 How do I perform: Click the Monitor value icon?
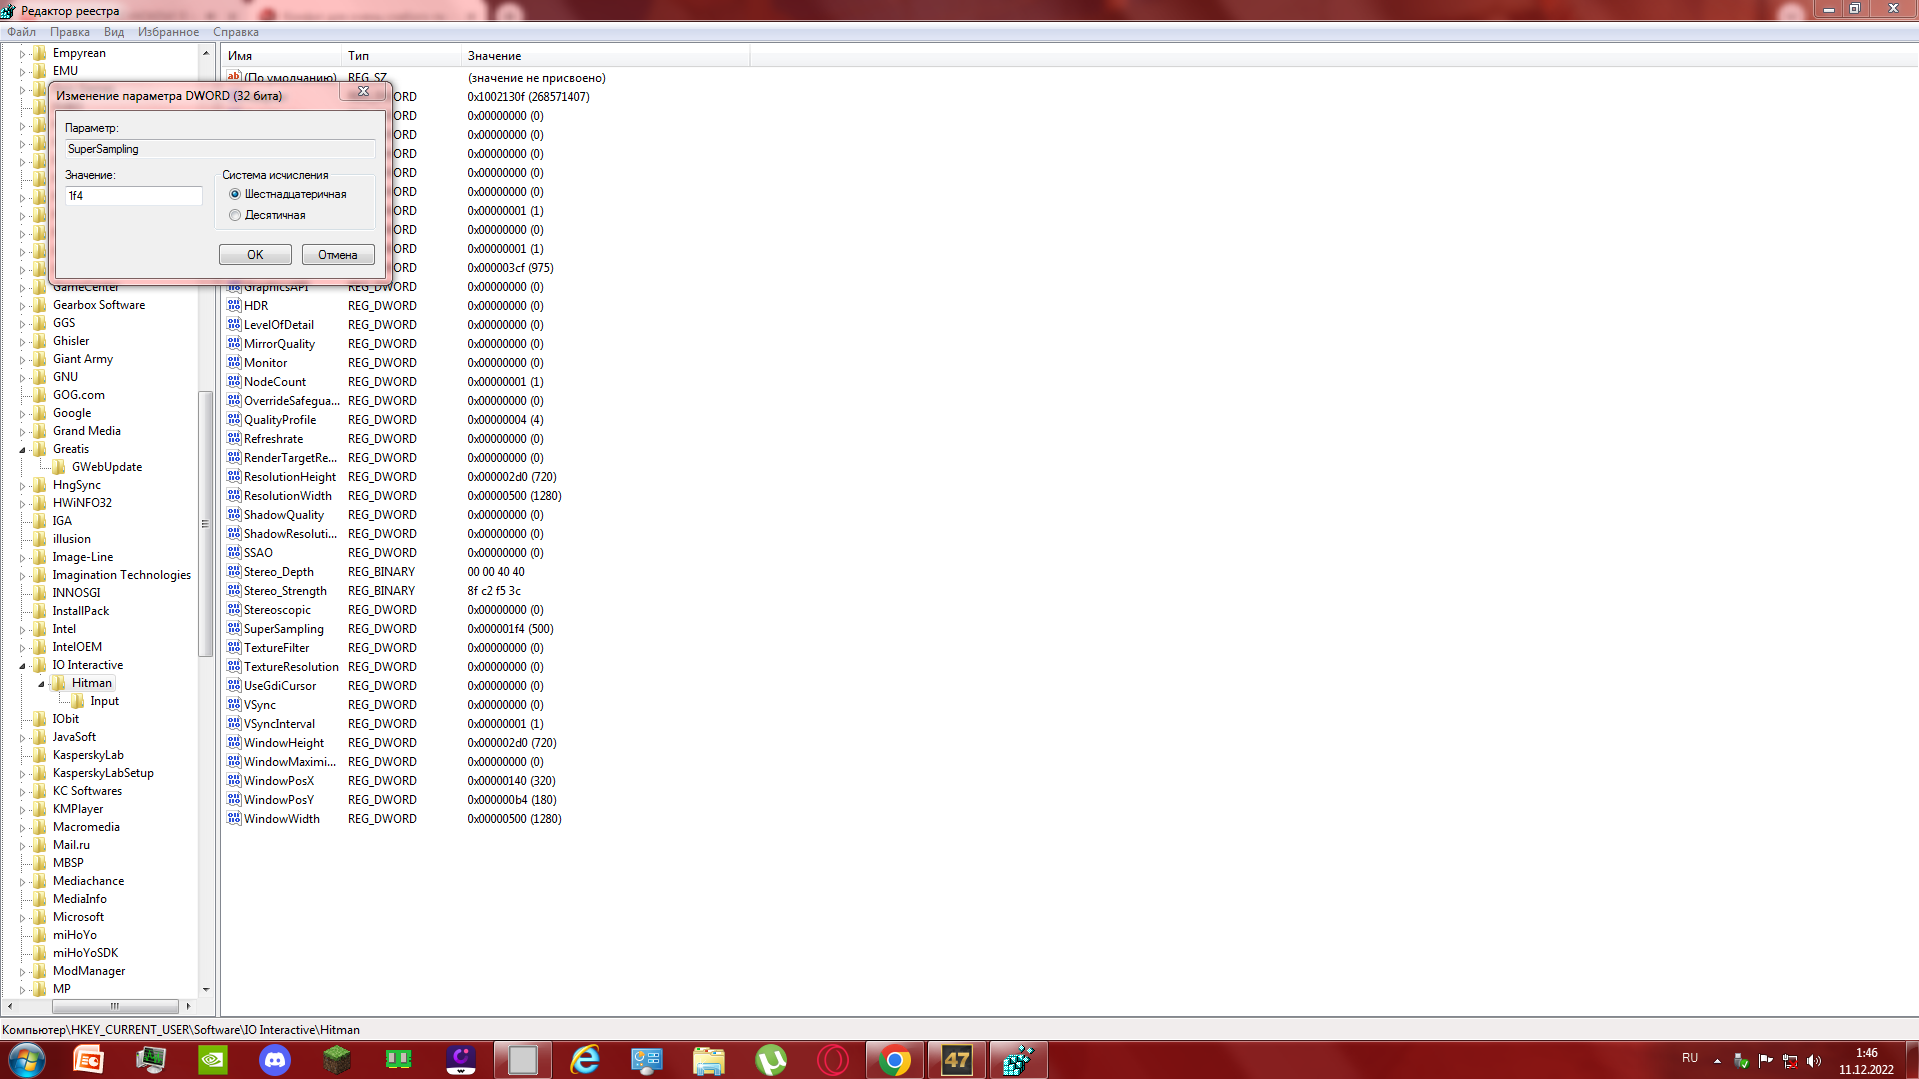click(x=234, y=363)
